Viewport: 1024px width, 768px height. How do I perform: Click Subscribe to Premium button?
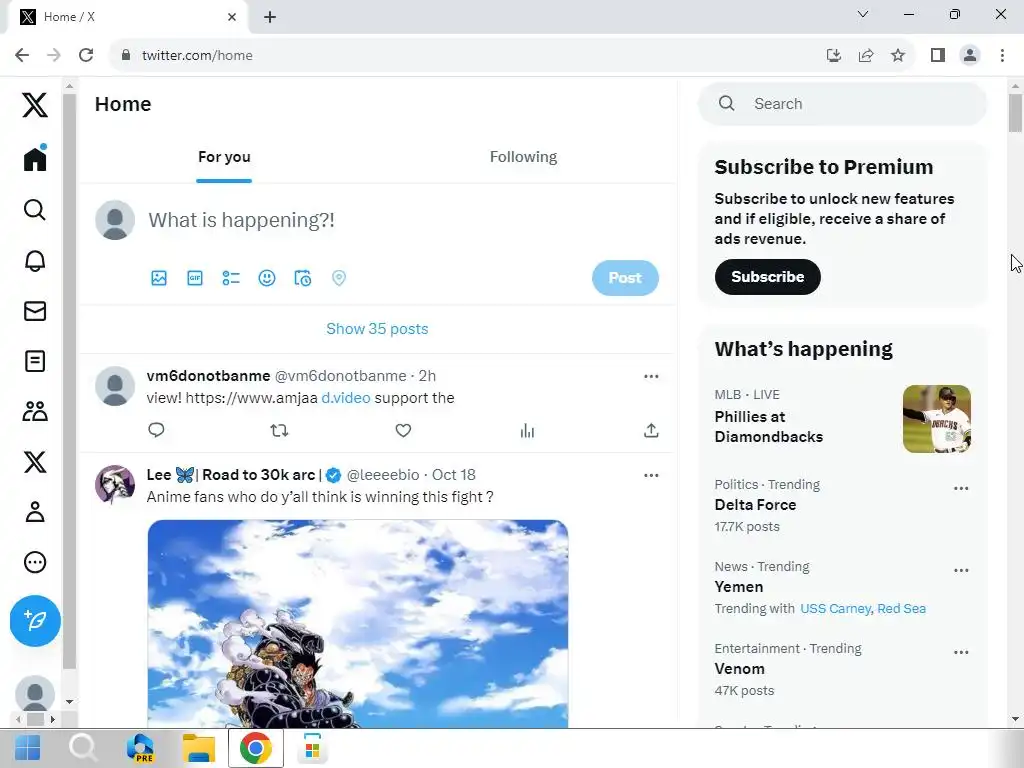767,277
